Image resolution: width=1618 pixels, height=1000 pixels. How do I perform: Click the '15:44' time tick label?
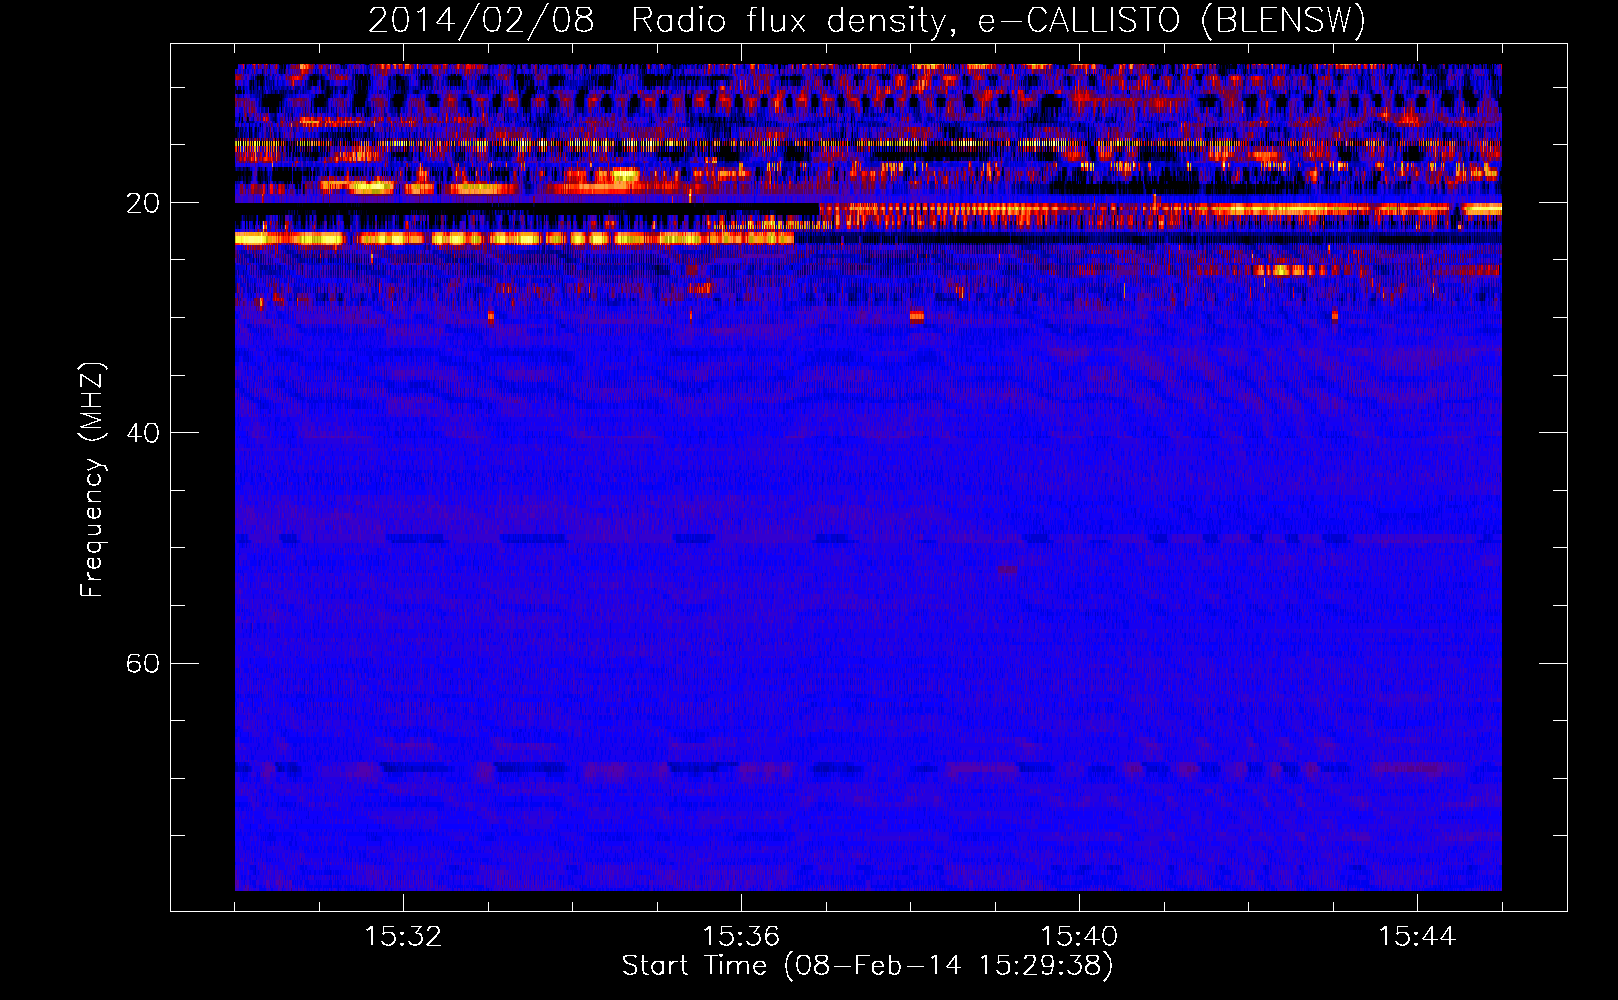pyautogui.click(x=1417, y=936)
